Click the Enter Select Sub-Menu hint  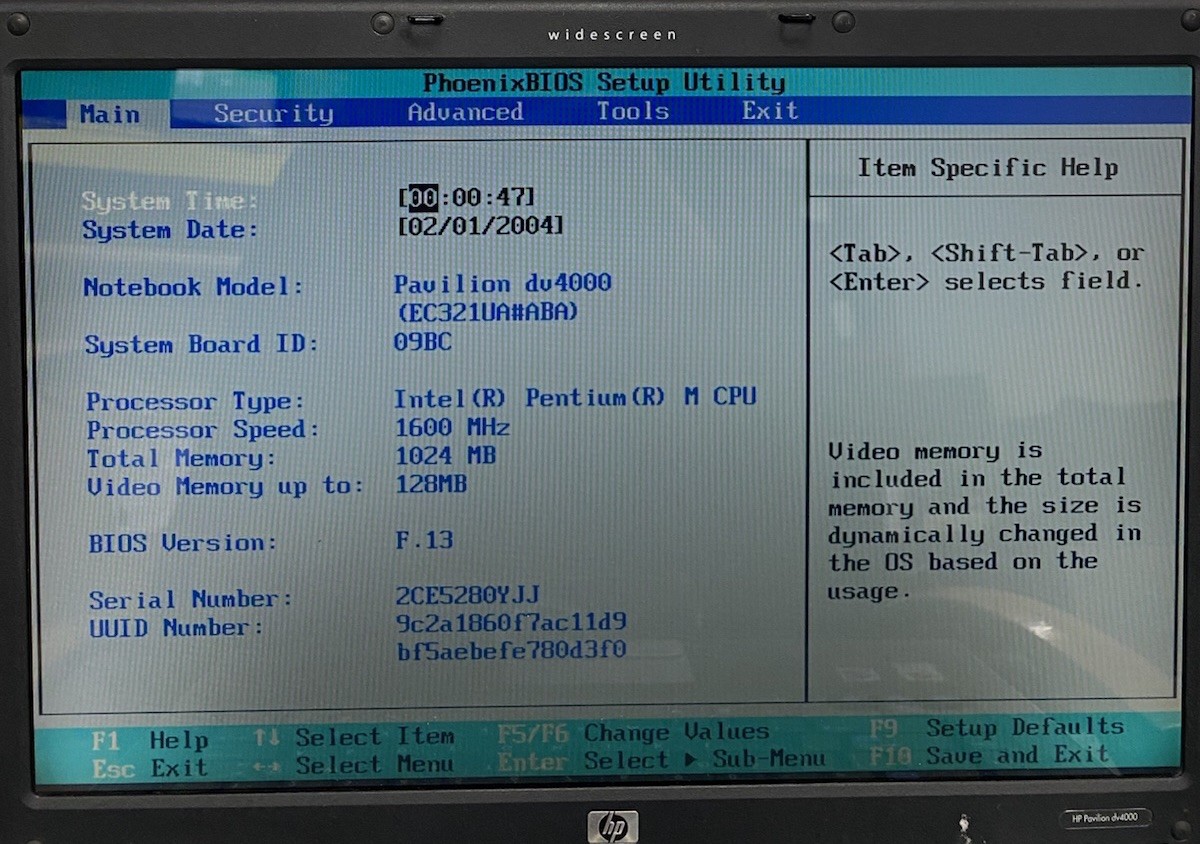tap(661, 761)
